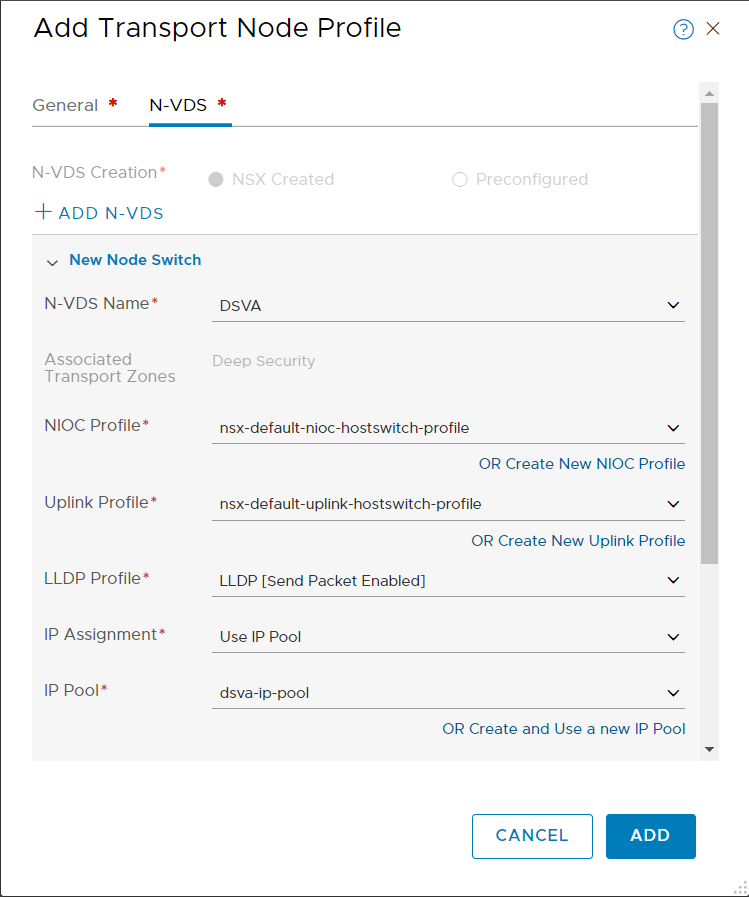
Task: Close the Add Transport Node Profile dialog
Action: (713, 29)
